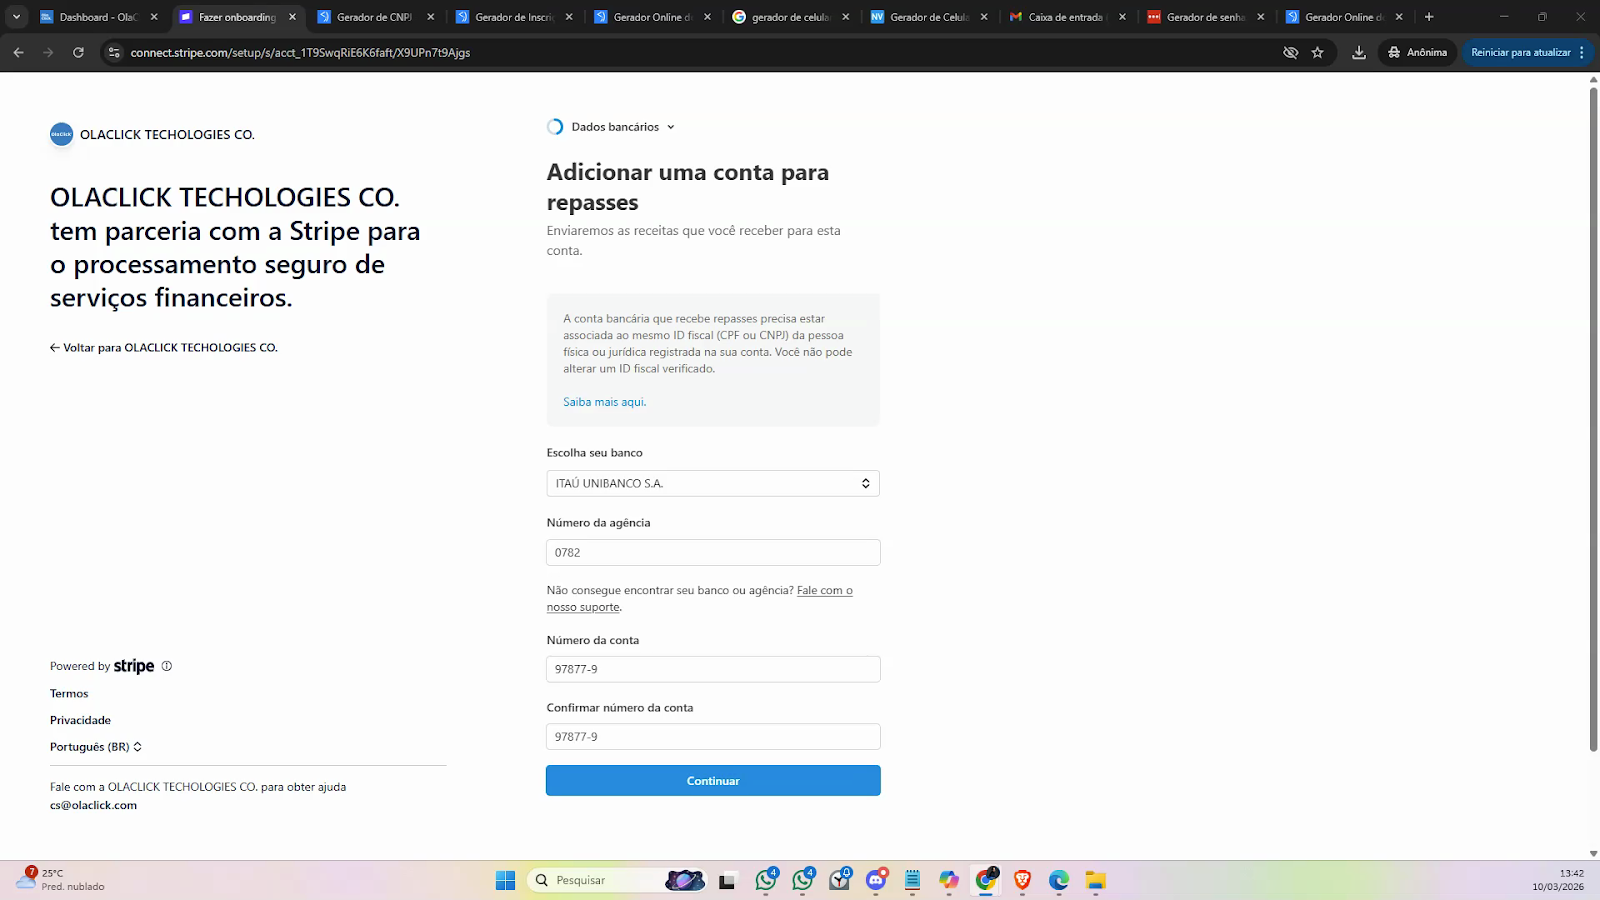The image size is (1600, 900).
Task: Switch to the Gerador de CNPJ tab
Action: [373, 17]
